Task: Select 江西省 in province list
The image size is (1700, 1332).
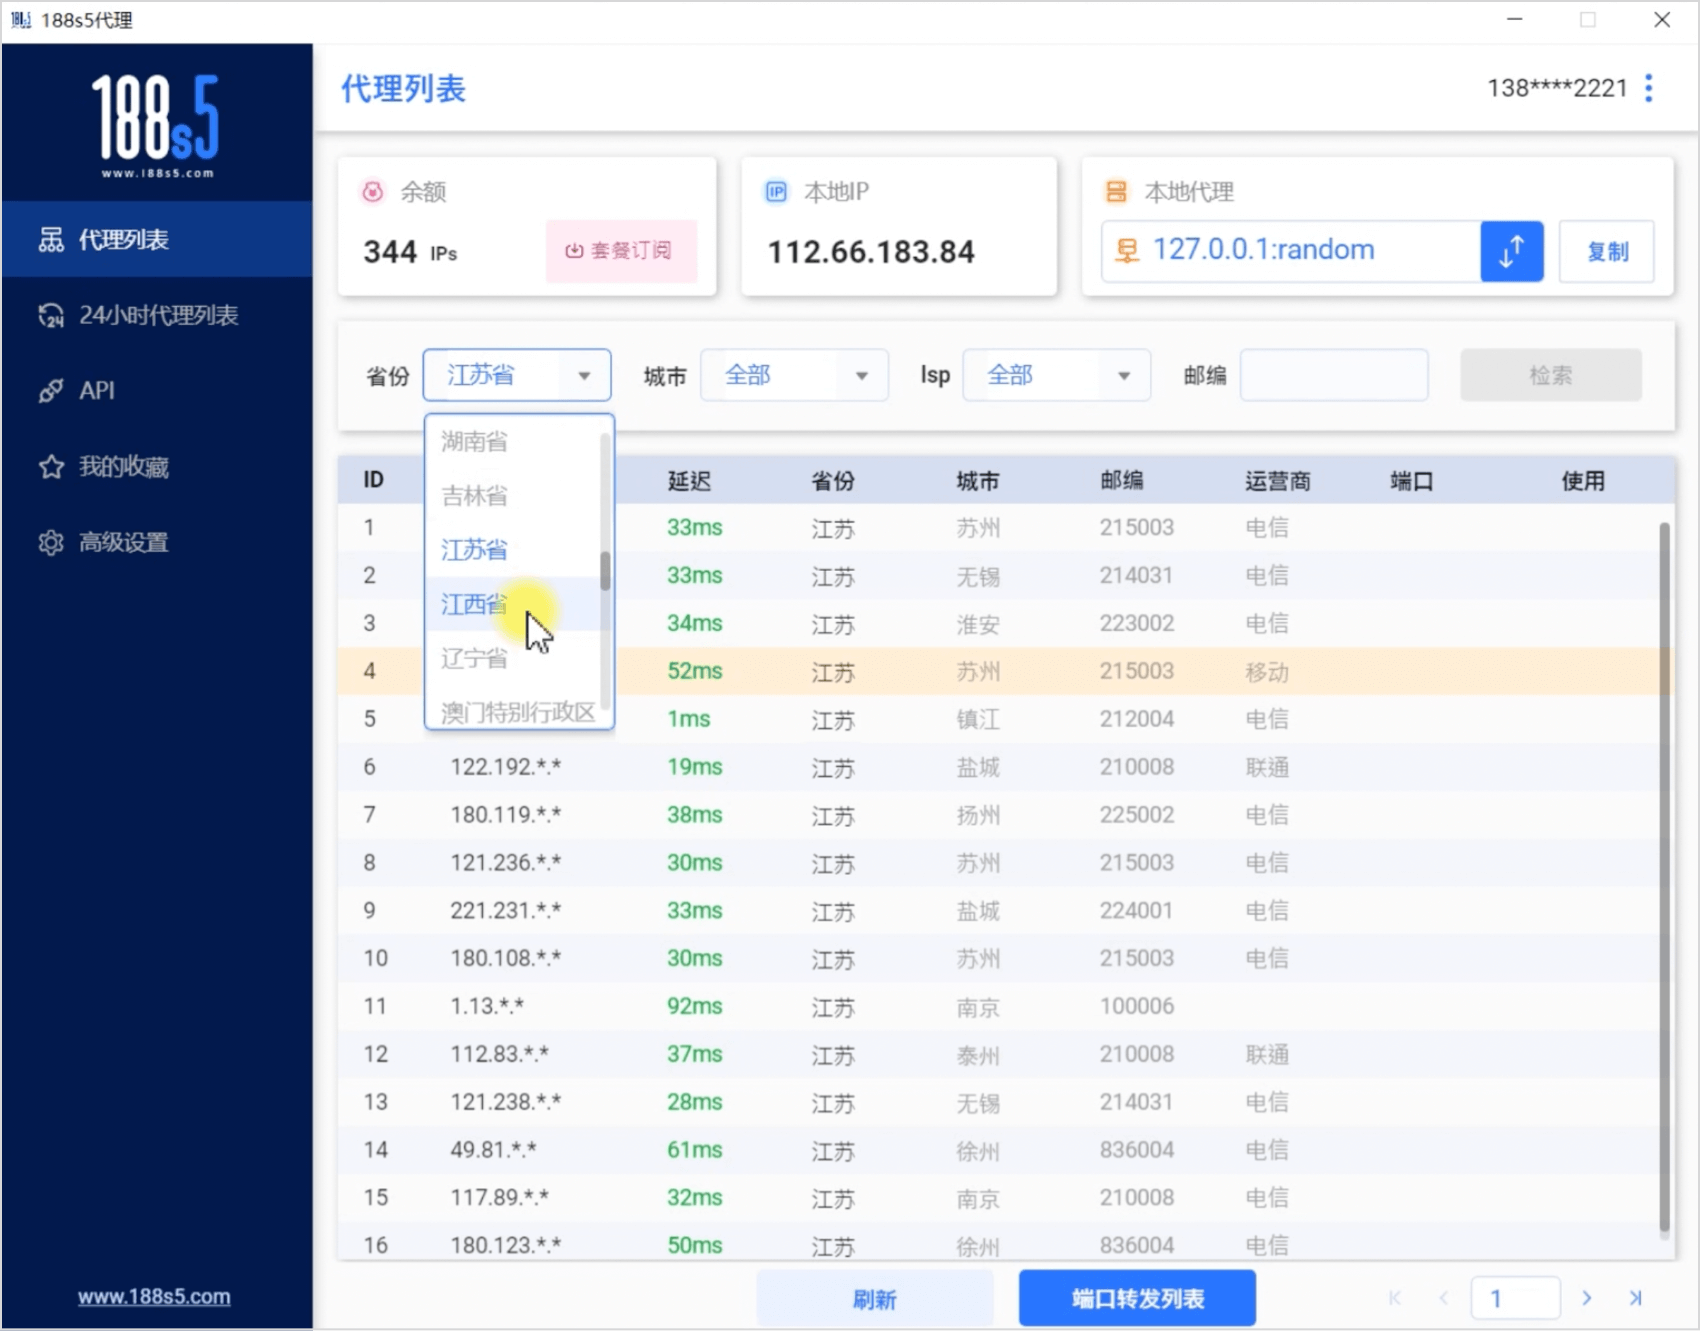Action: point(513,604)
